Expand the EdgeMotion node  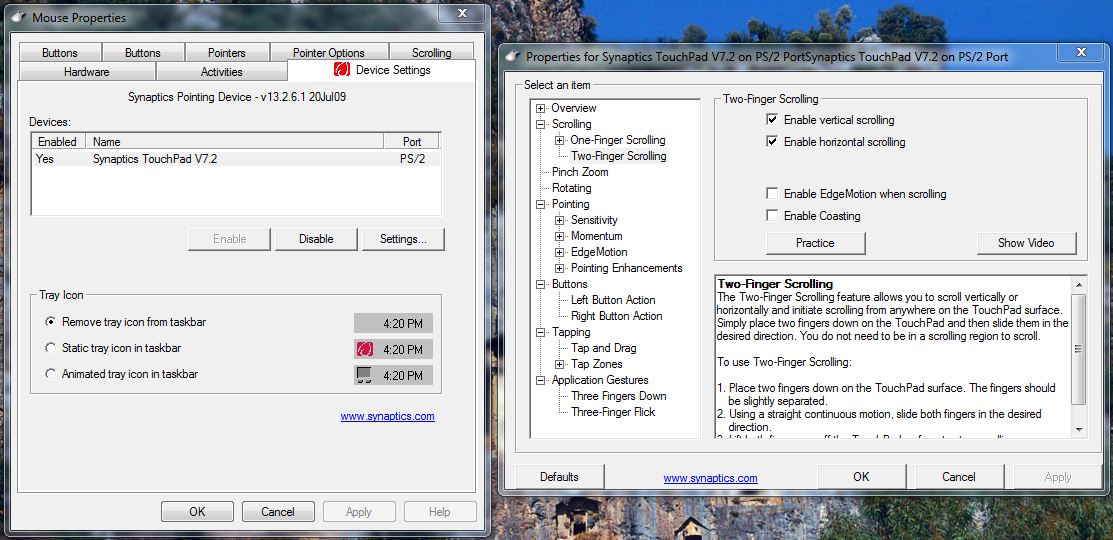[x=560, y=253]
